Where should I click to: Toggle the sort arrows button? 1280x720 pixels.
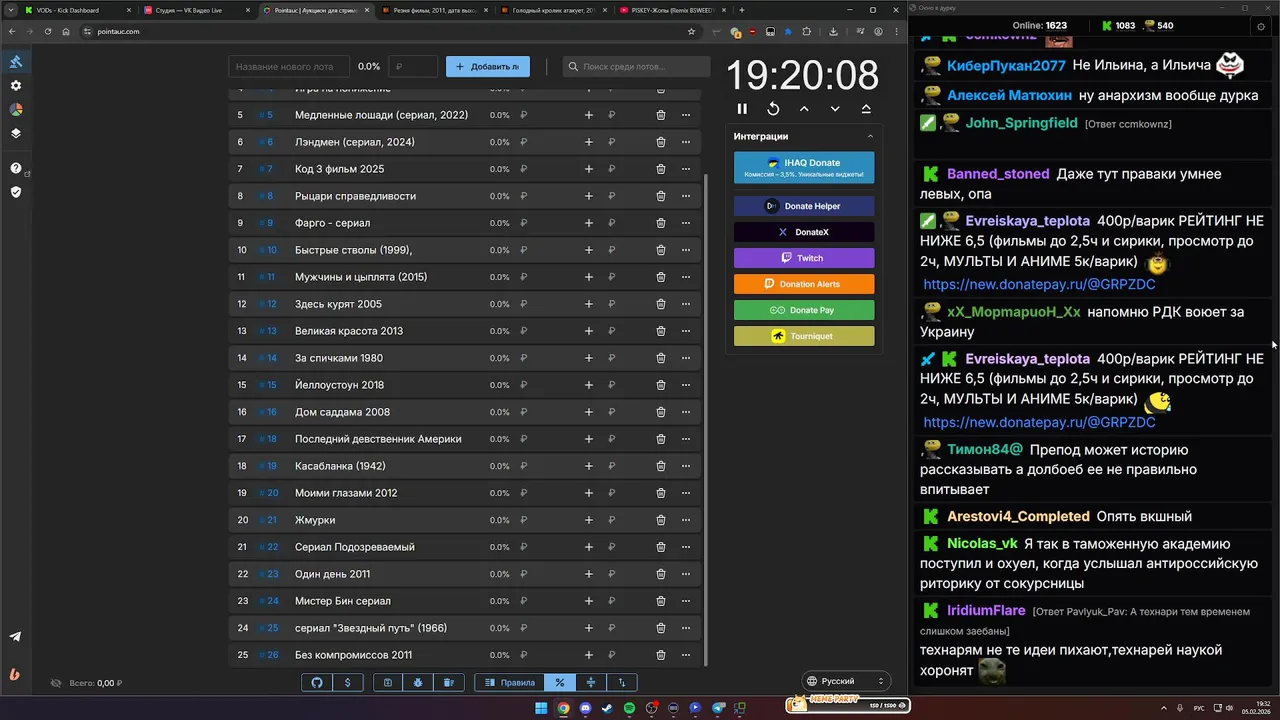622,682
